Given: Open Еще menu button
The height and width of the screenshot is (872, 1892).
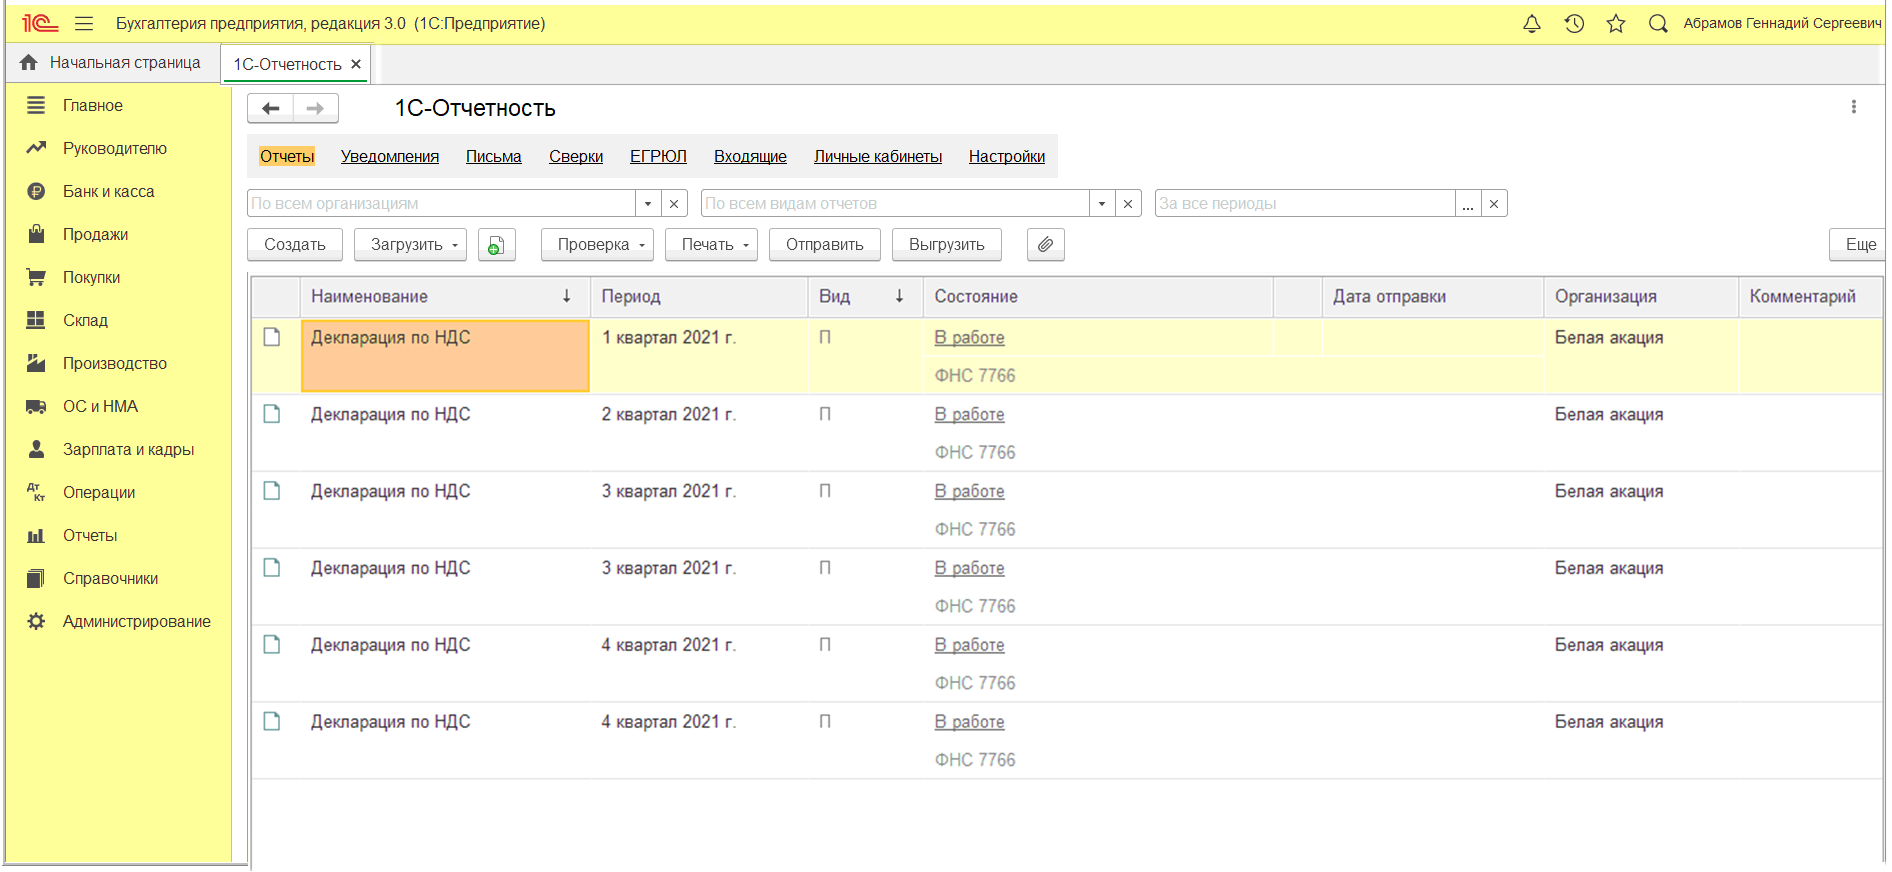Looking at the screenshot, I should pyautogui.click(x=1858, y=245).
